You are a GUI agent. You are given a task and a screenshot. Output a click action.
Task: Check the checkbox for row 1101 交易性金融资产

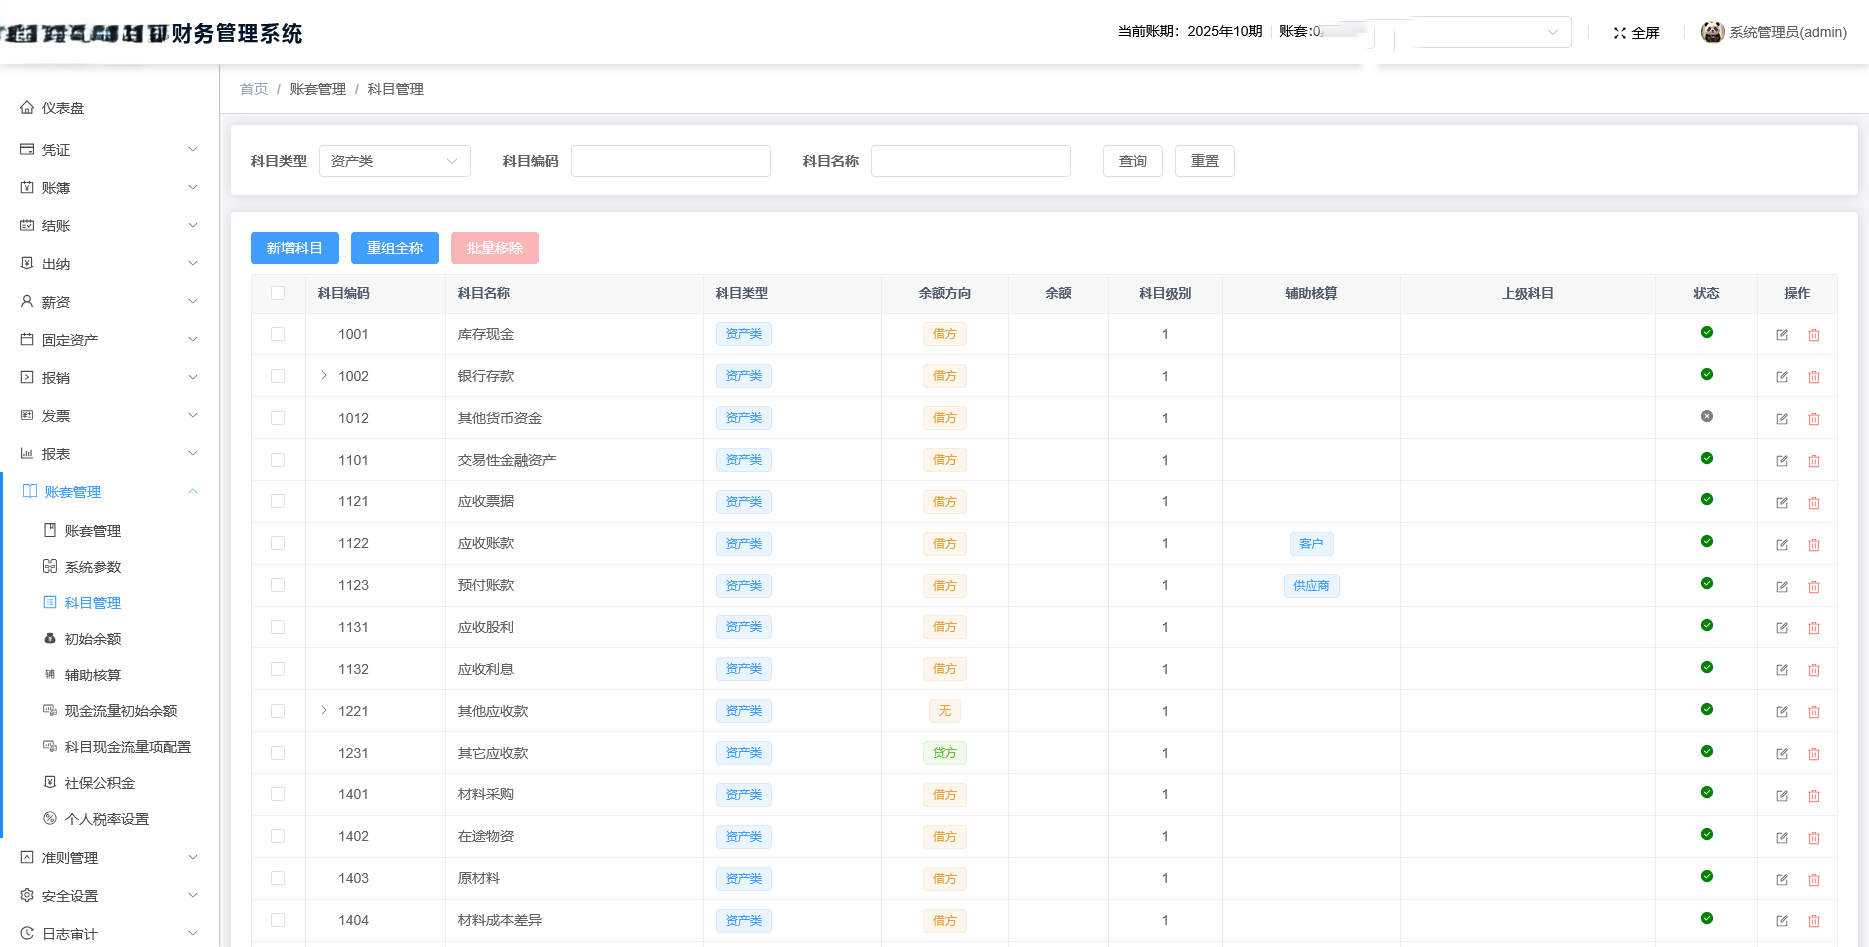tap(278, 460)
